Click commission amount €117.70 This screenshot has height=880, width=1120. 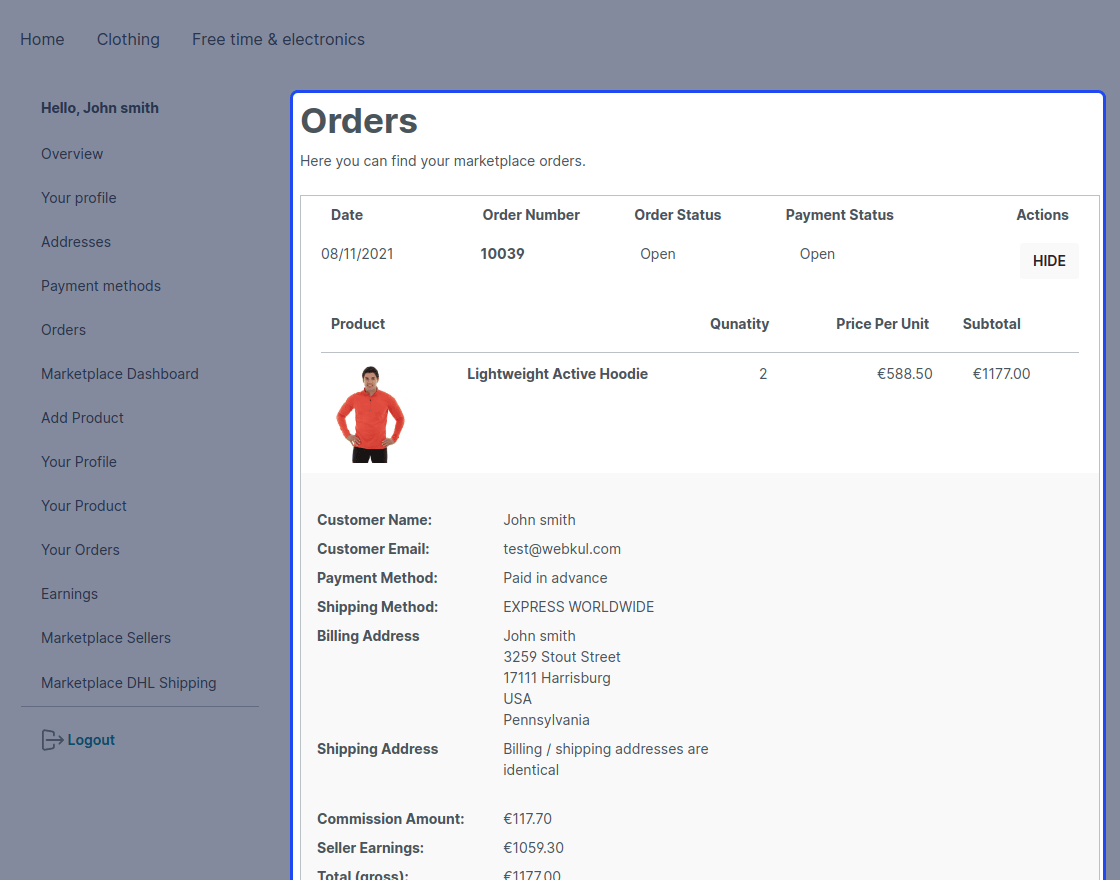pos(527,819)
